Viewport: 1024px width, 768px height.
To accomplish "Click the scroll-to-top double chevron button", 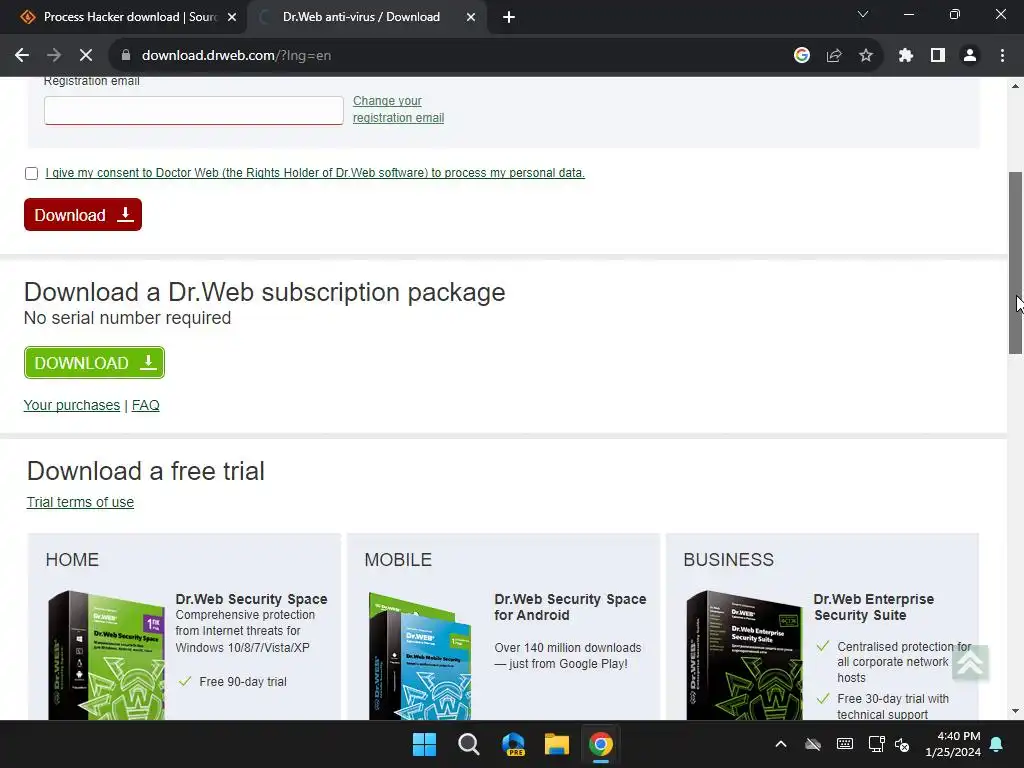I will pos(970,663).
